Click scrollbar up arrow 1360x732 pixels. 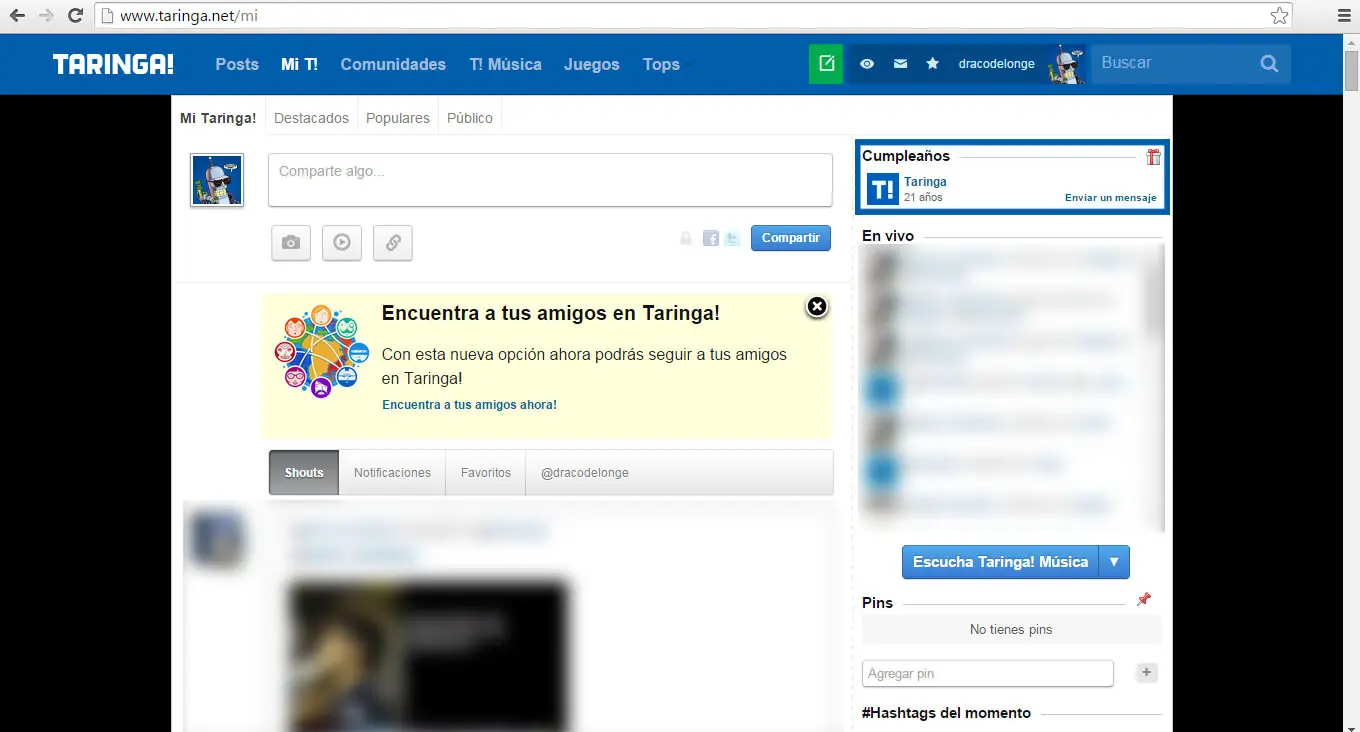click(x=1351, y=42)
